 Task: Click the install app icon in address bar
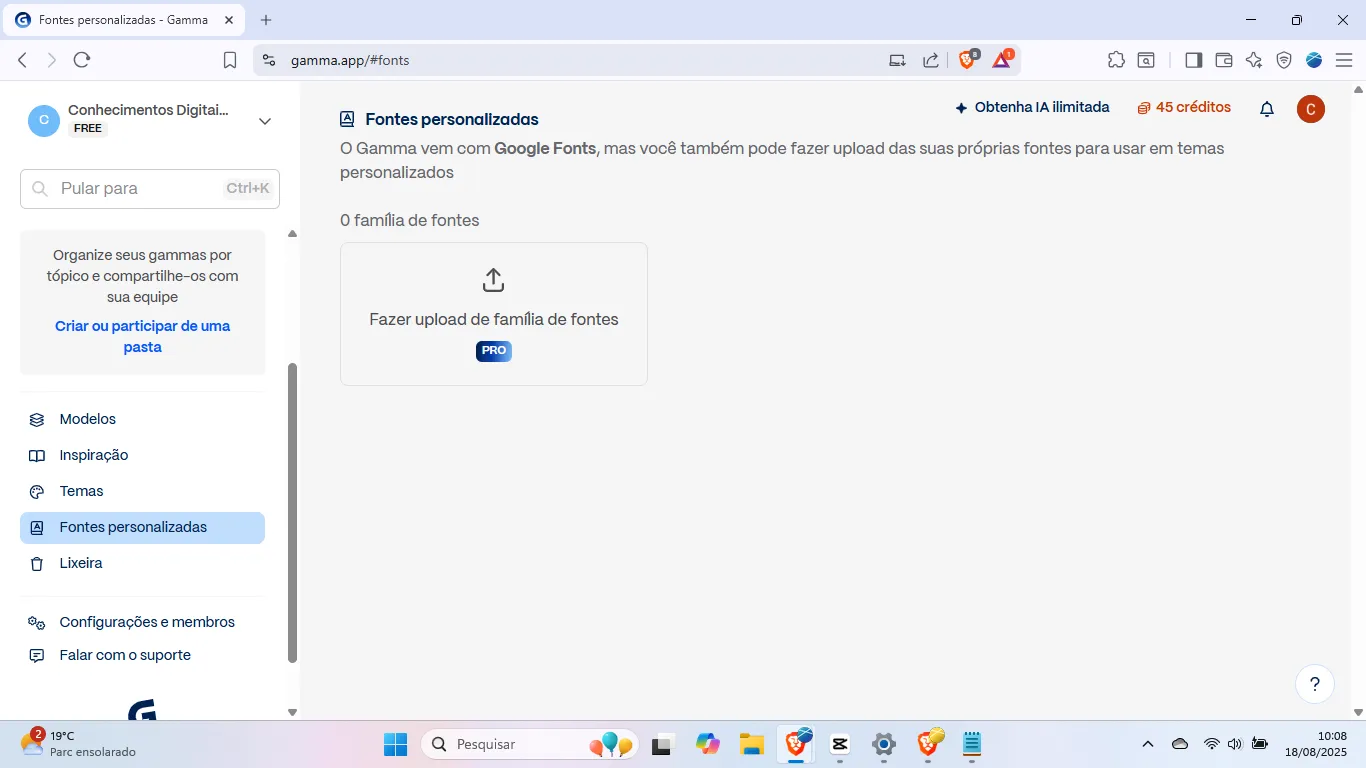[x=898, y=60]
